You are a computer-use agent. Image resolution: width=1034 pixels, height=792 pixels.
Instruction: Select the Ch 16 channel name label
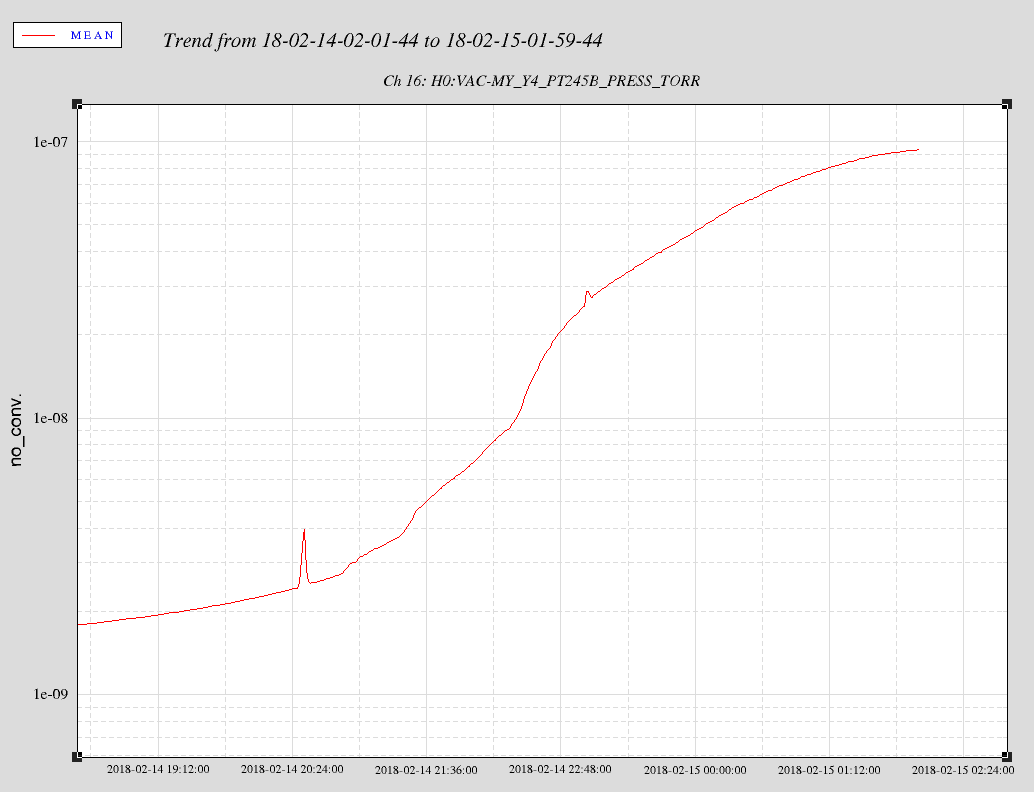coord(541,81)
